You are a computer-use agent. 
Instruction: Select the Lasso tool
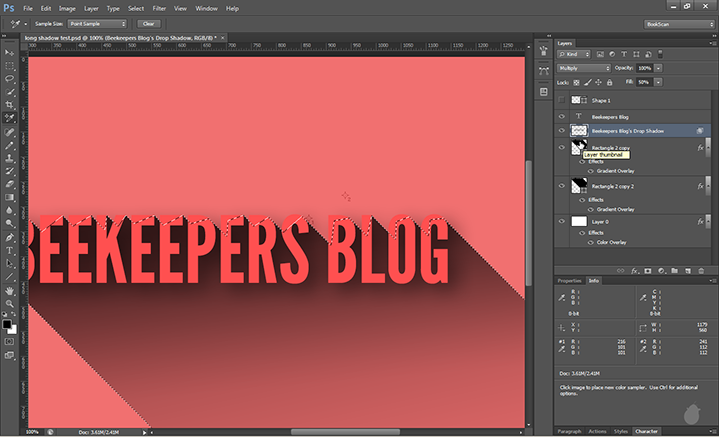[9, 77]
